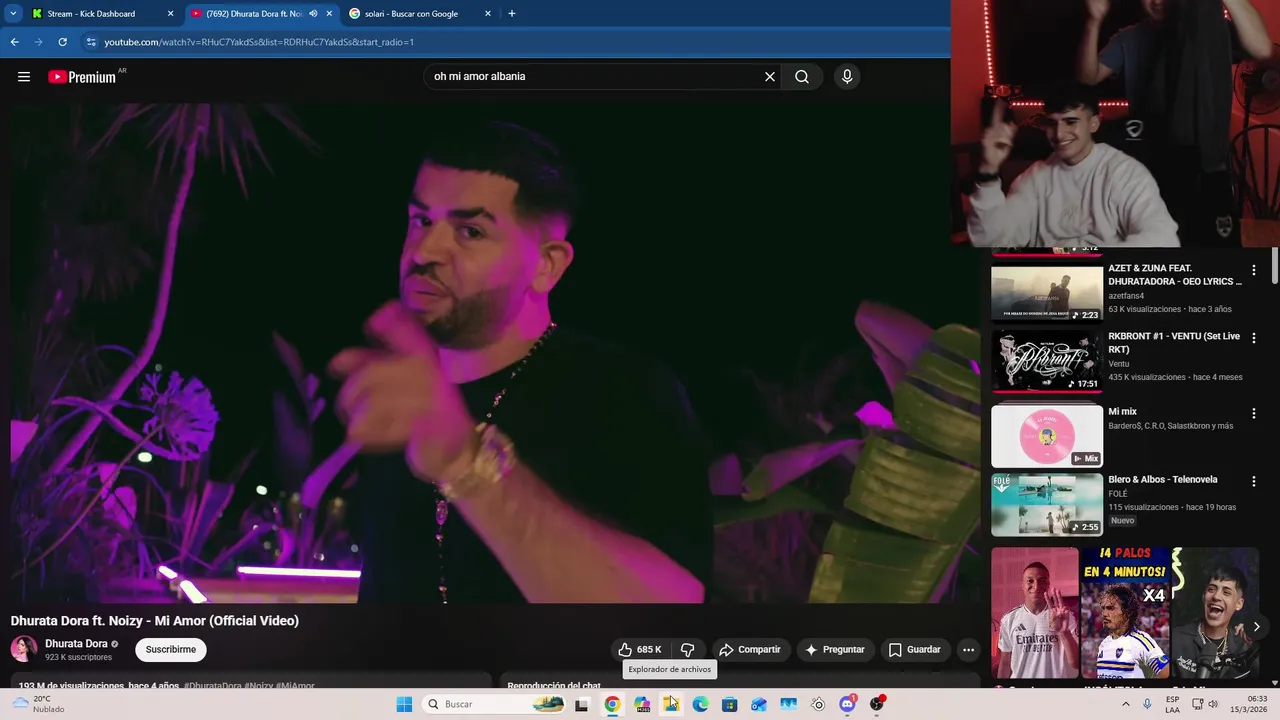Show next Shorts with right chevron
Screen dimensions: 1280x720
pyautogui.click(x=1257, y=627)
